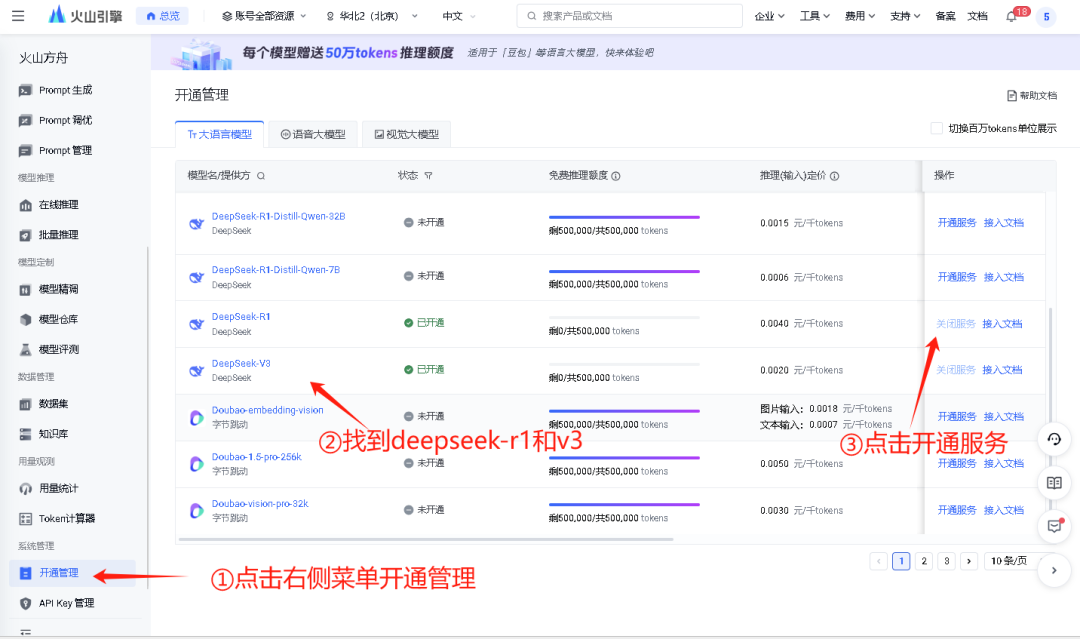Image resolution: width=1080 pixels, height=639 pixels.
Task: Open the hamburger menu at top left
Action: (x=18, y=16)
